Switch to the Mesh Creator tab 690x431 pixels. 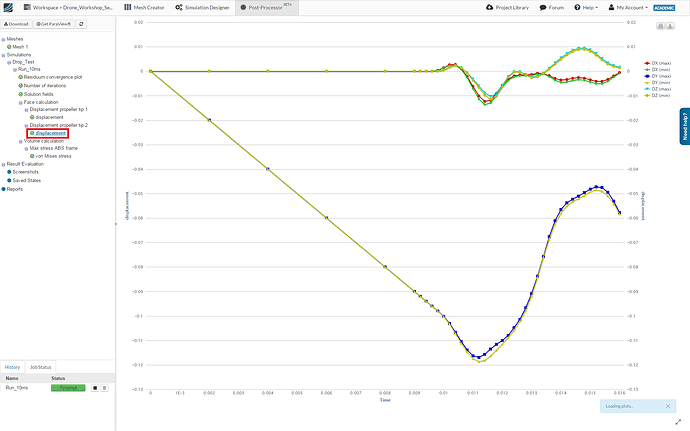click(144, 7)
